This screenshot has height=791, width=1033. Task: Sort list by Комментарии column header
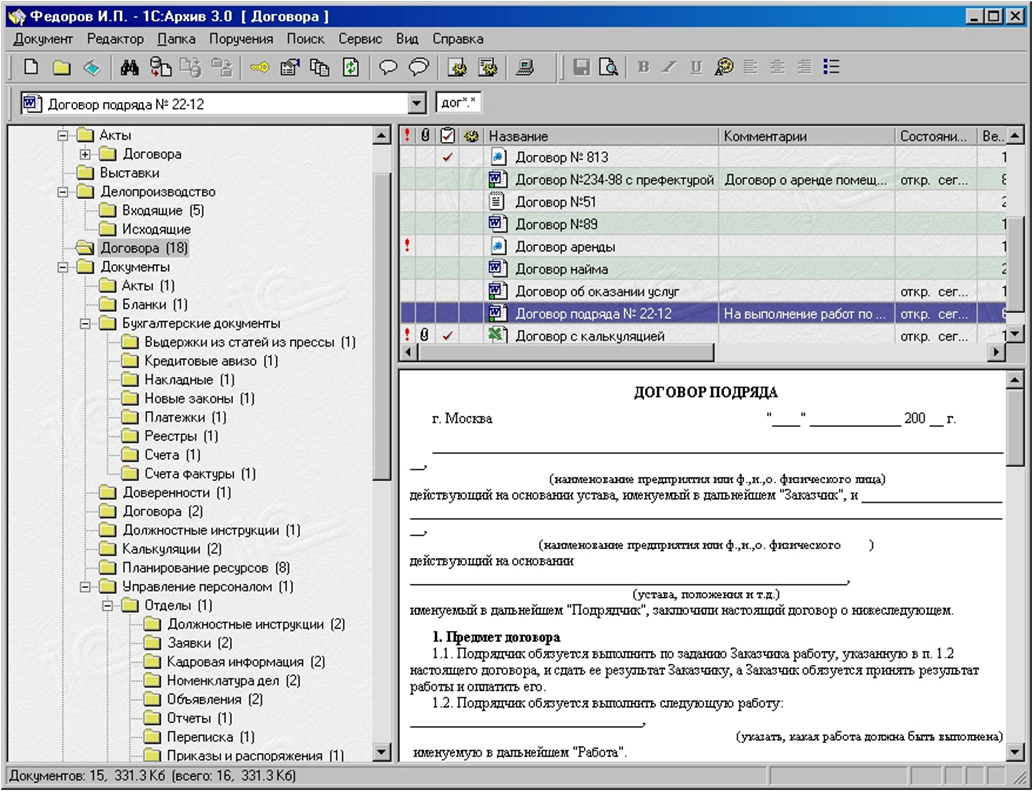(807, 136)
